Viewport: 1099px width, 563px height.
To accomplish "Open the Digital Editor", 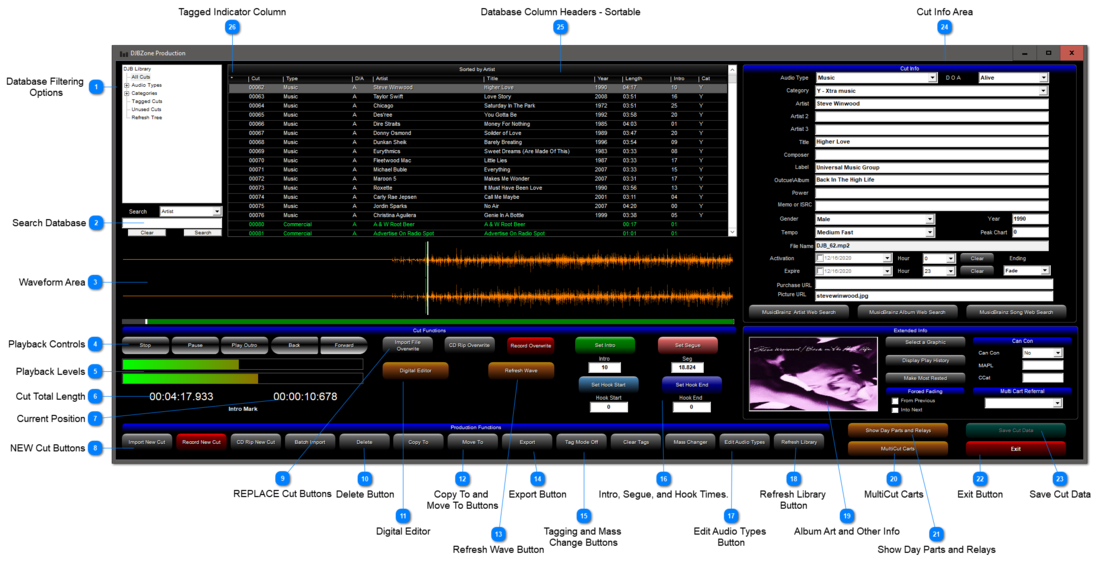I will [415, 370].
